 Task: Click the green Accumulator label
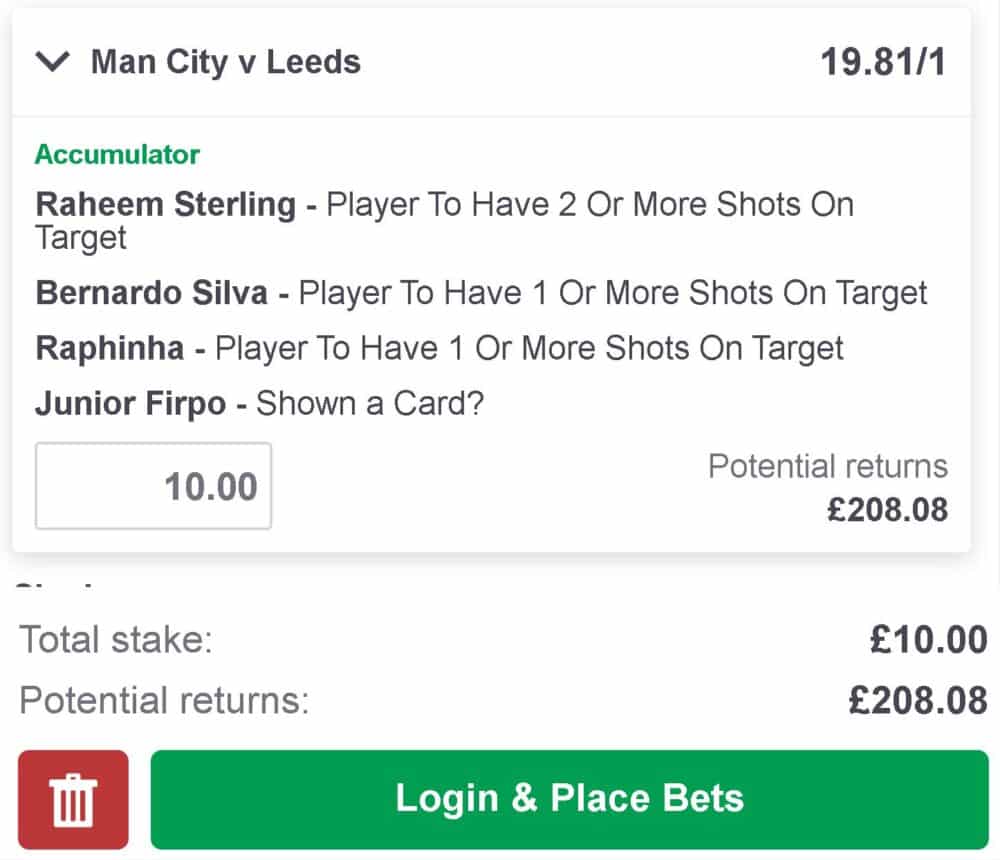coord(117,154)
